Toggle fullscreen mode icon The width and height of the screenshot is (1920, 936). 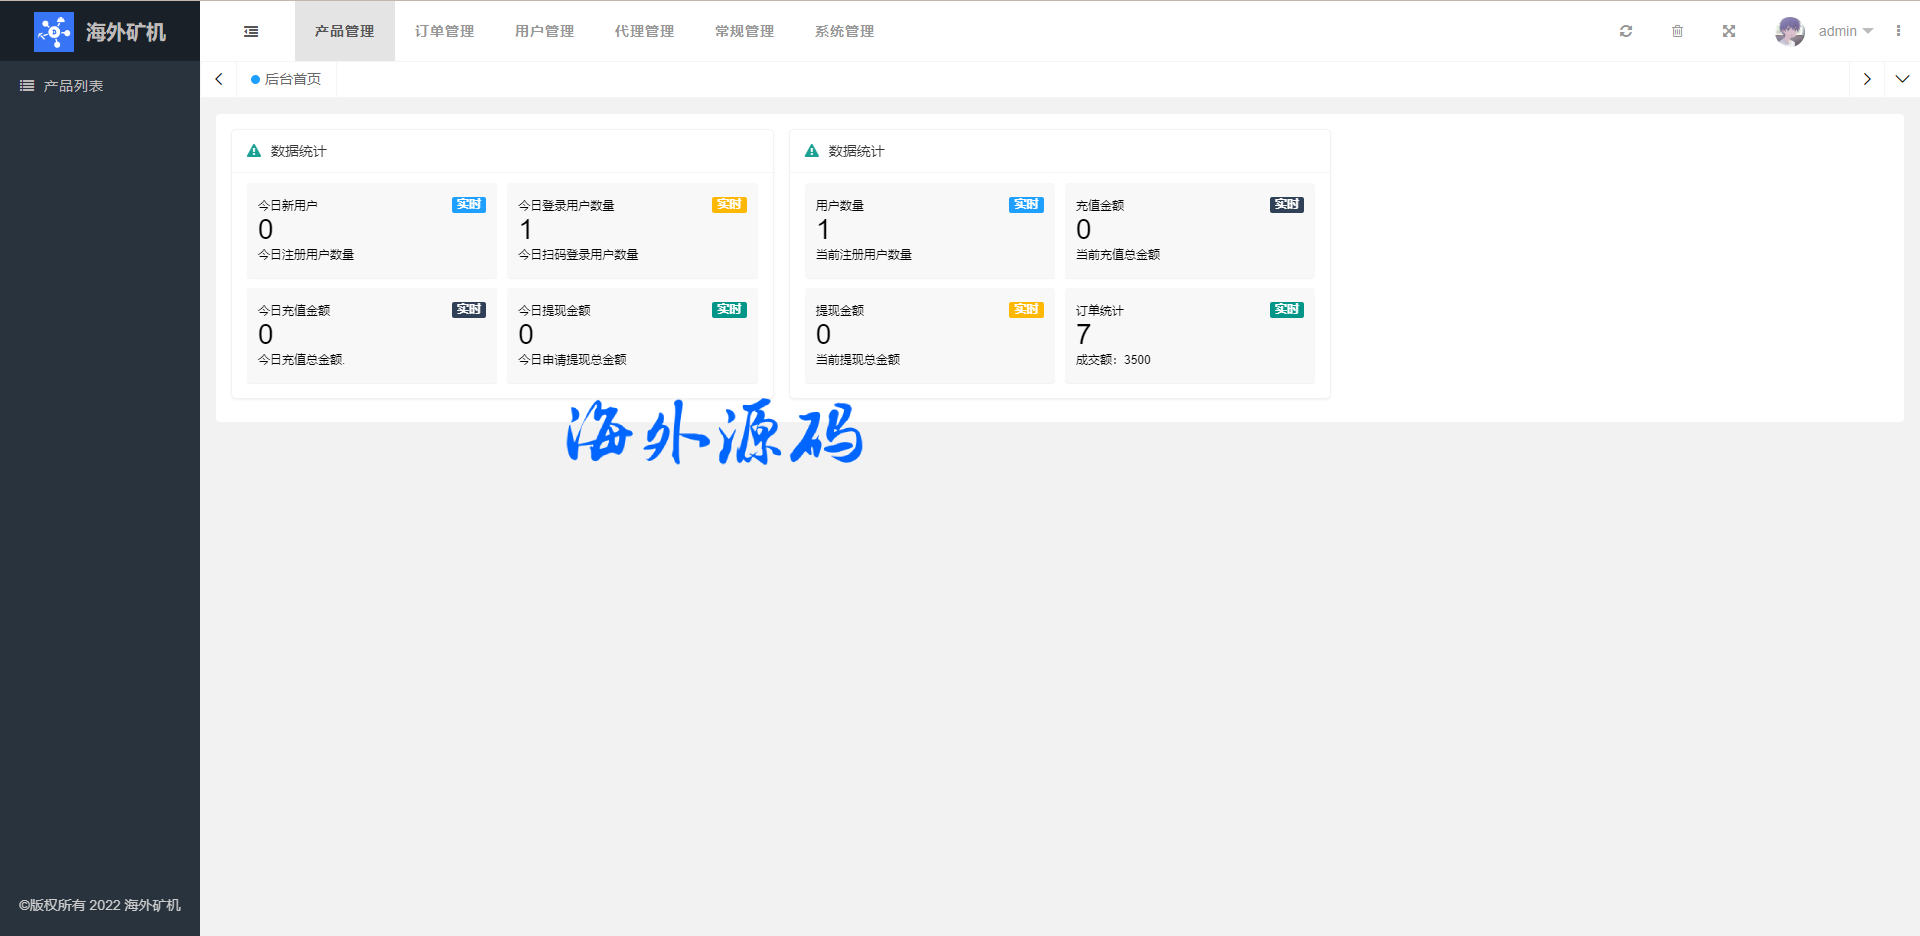pyautogui.click(x=1729, y=32)
